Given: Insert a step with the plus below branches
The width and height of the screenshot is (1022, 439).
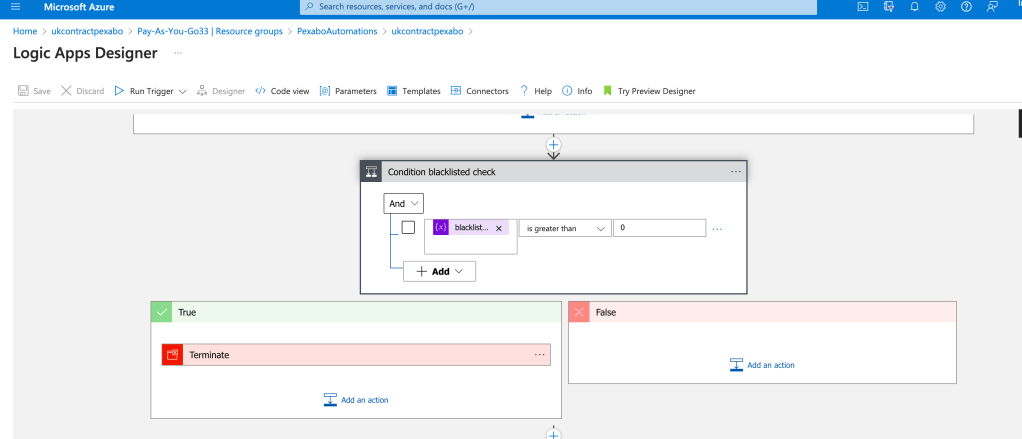Looking at the screenshot, I should [553, 434].
